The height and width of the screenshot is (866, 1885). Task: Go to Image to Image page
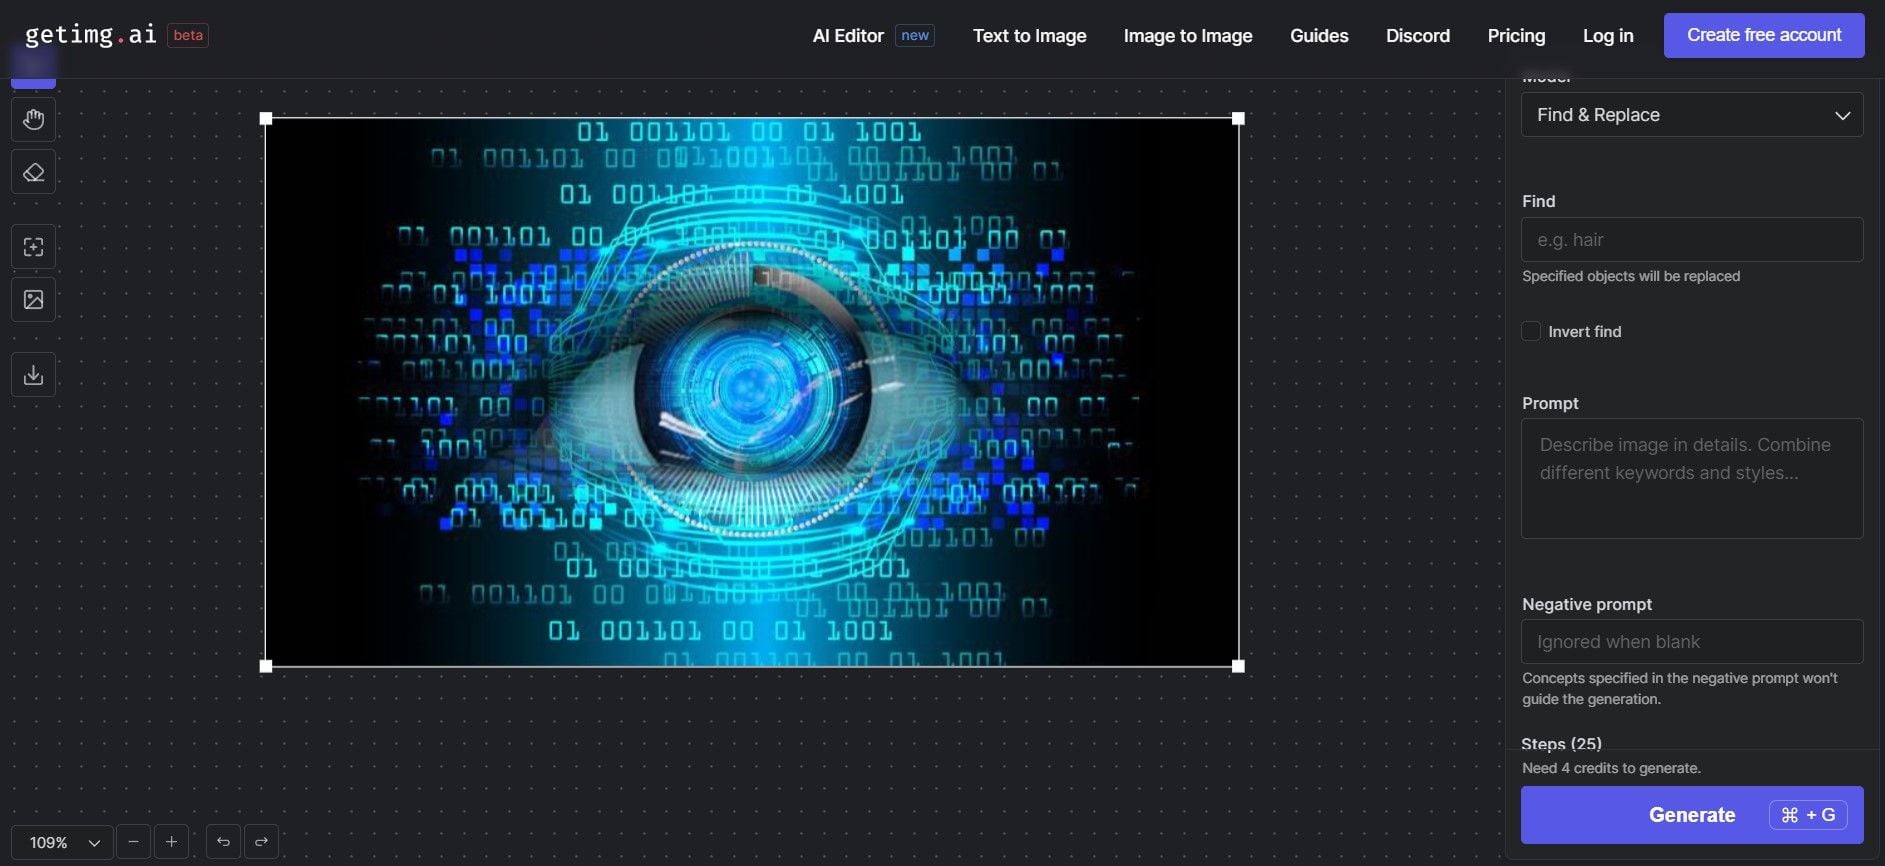(x=1187, y=36)
